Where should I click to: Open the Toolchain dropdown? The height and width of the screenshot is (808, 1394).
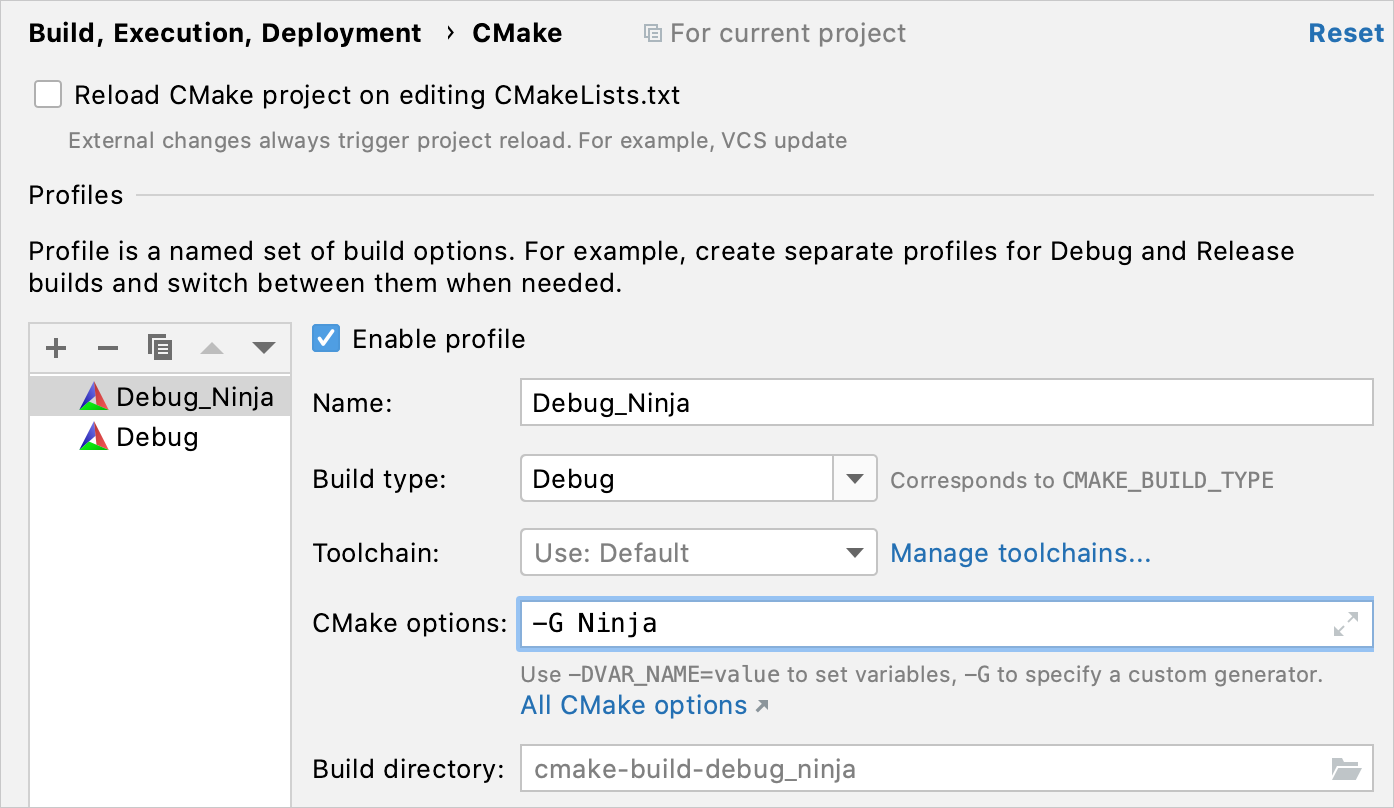[x=854, y=553]
